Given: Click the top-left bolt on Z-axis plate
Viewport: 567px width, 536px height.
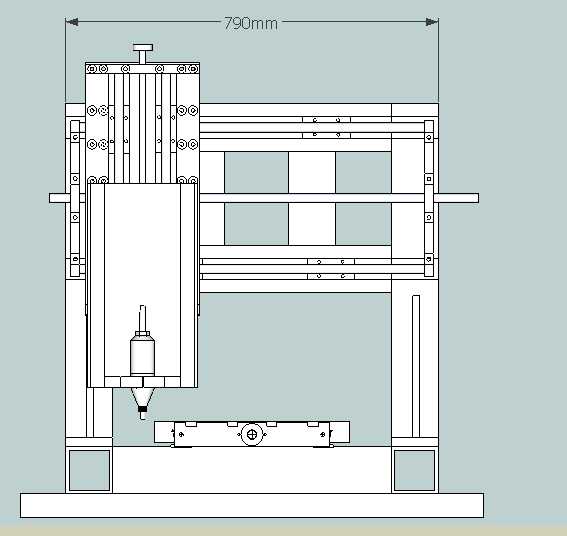Looking at the screenshot, I should tap(92, 69).
